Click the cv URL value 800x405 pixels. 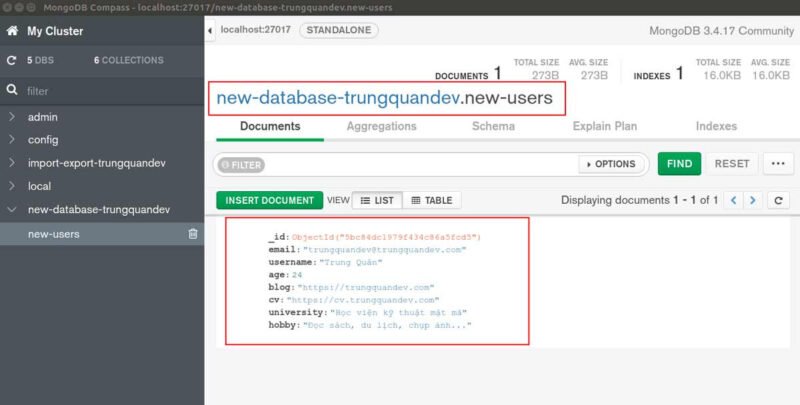363,300
